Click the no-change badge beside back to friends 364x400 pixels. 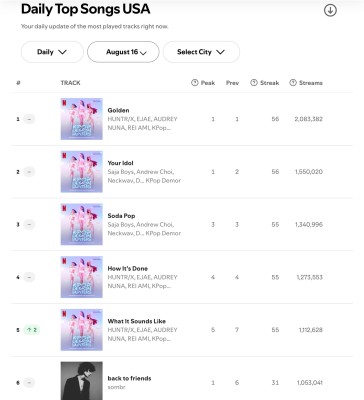tap(29, 382)
